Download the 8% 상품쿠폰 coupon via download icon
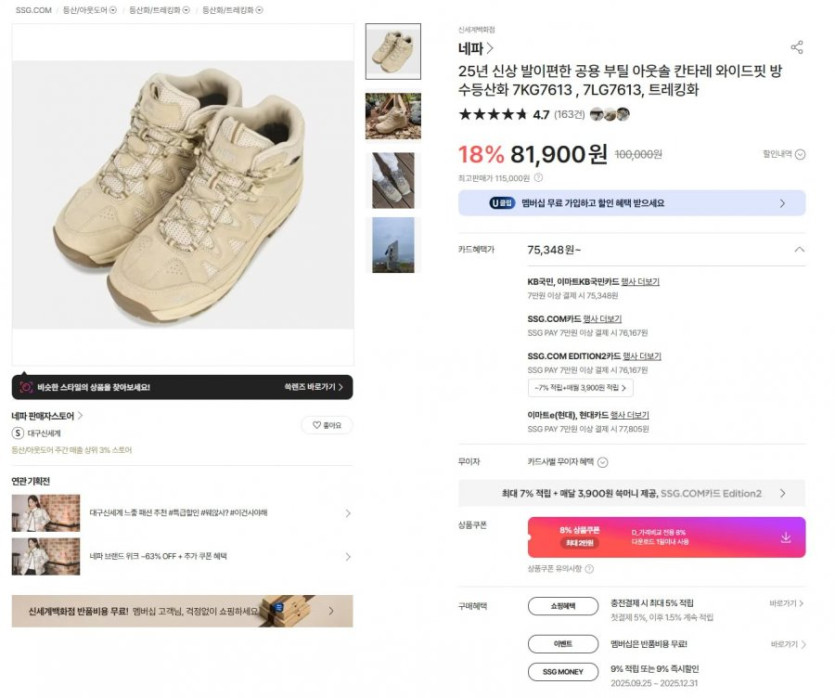The image size is (835, 698). (x=785, y=537)
